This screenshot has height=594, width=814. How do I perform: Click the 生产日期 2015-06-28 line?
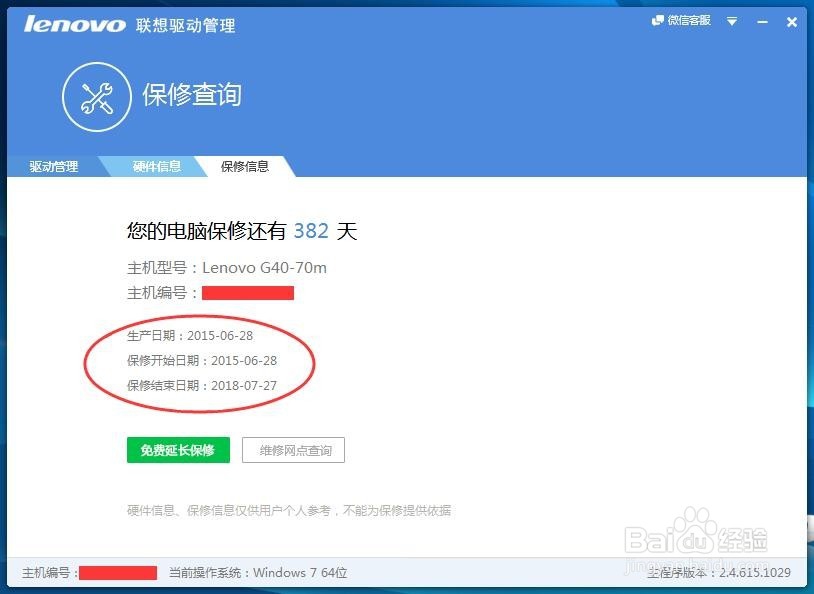[190, 335]
